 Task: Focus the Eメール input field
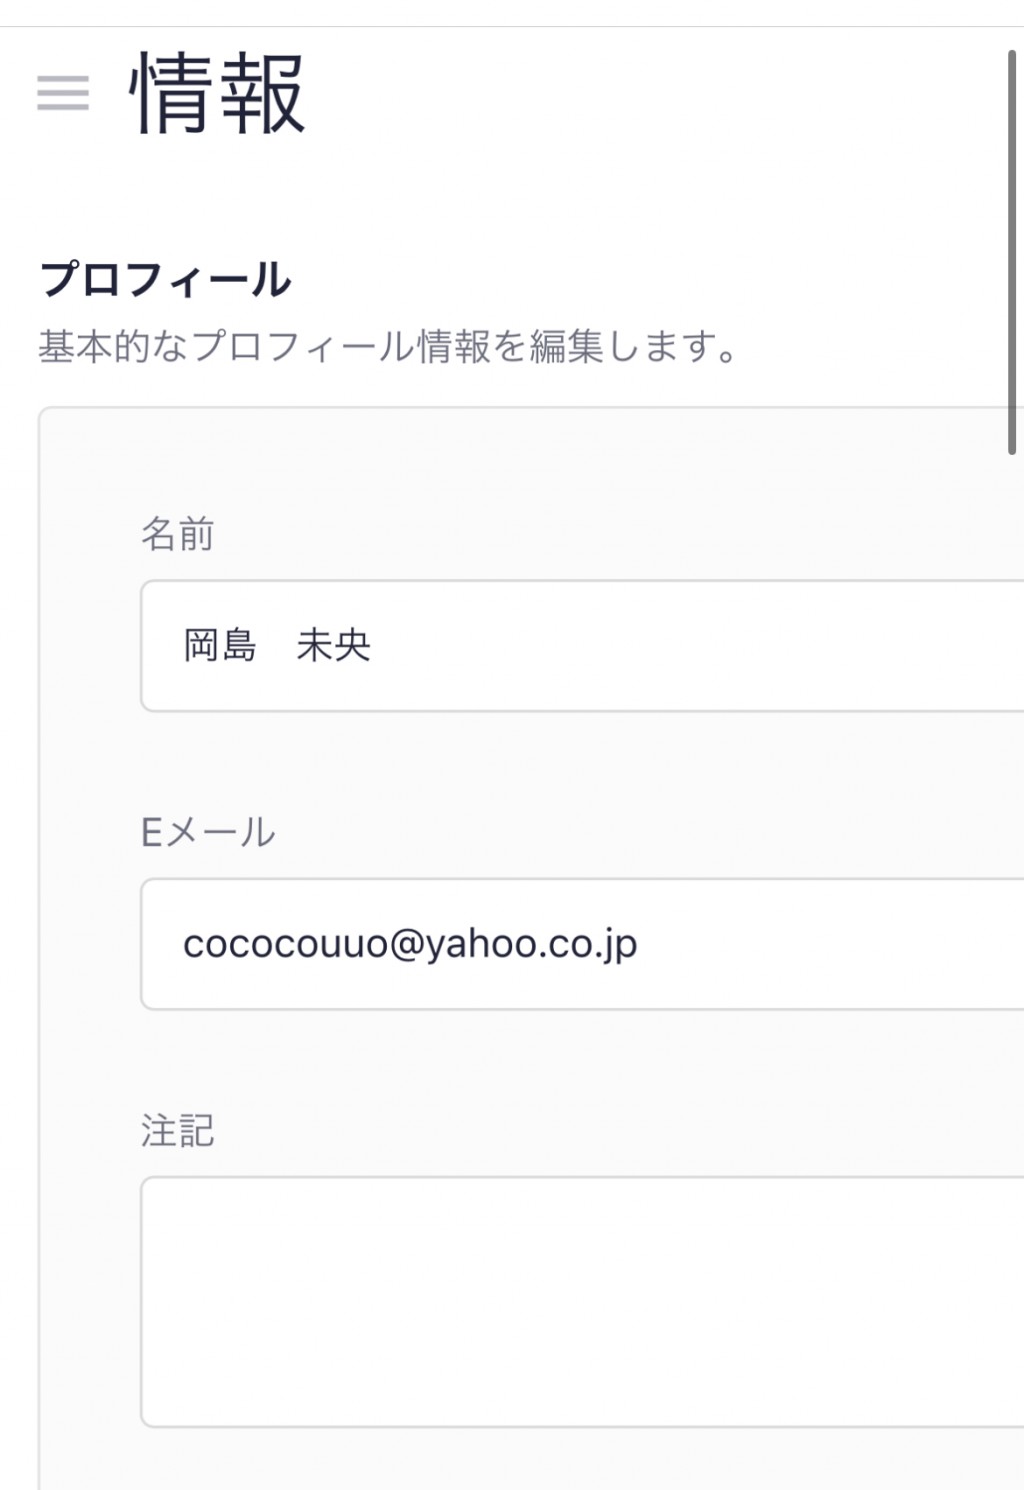click(582, 944)
